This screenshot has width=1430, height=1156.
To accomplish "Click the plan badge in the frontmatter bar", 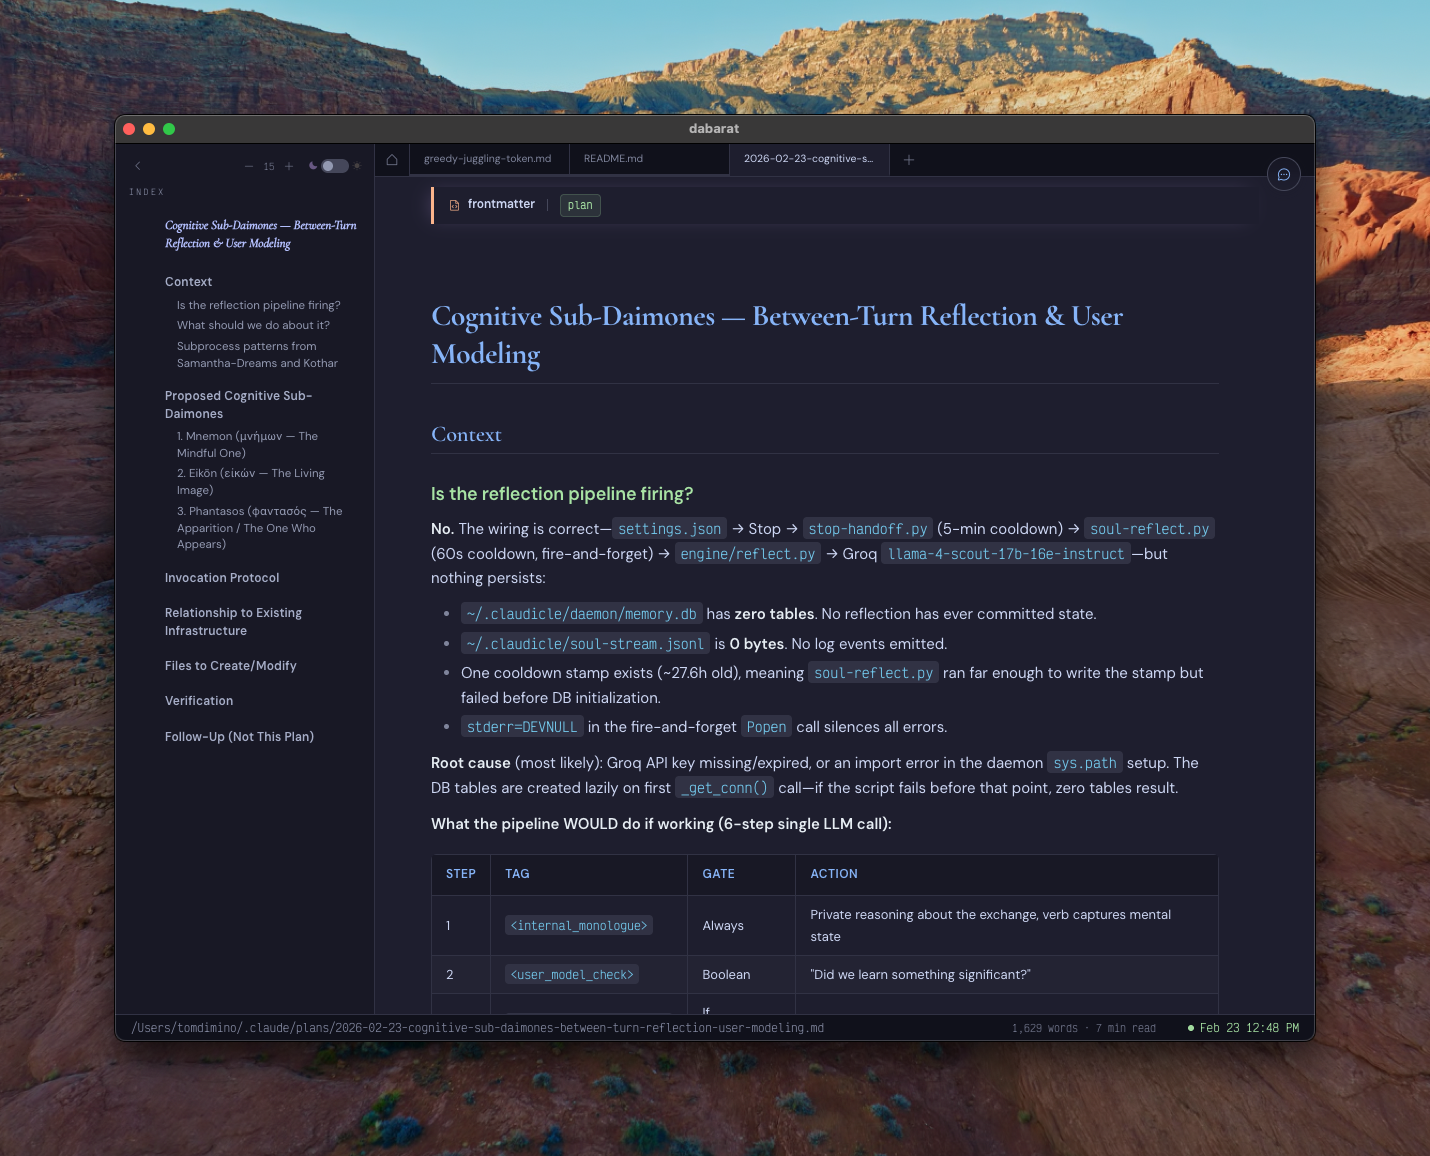I will (580, 205).
